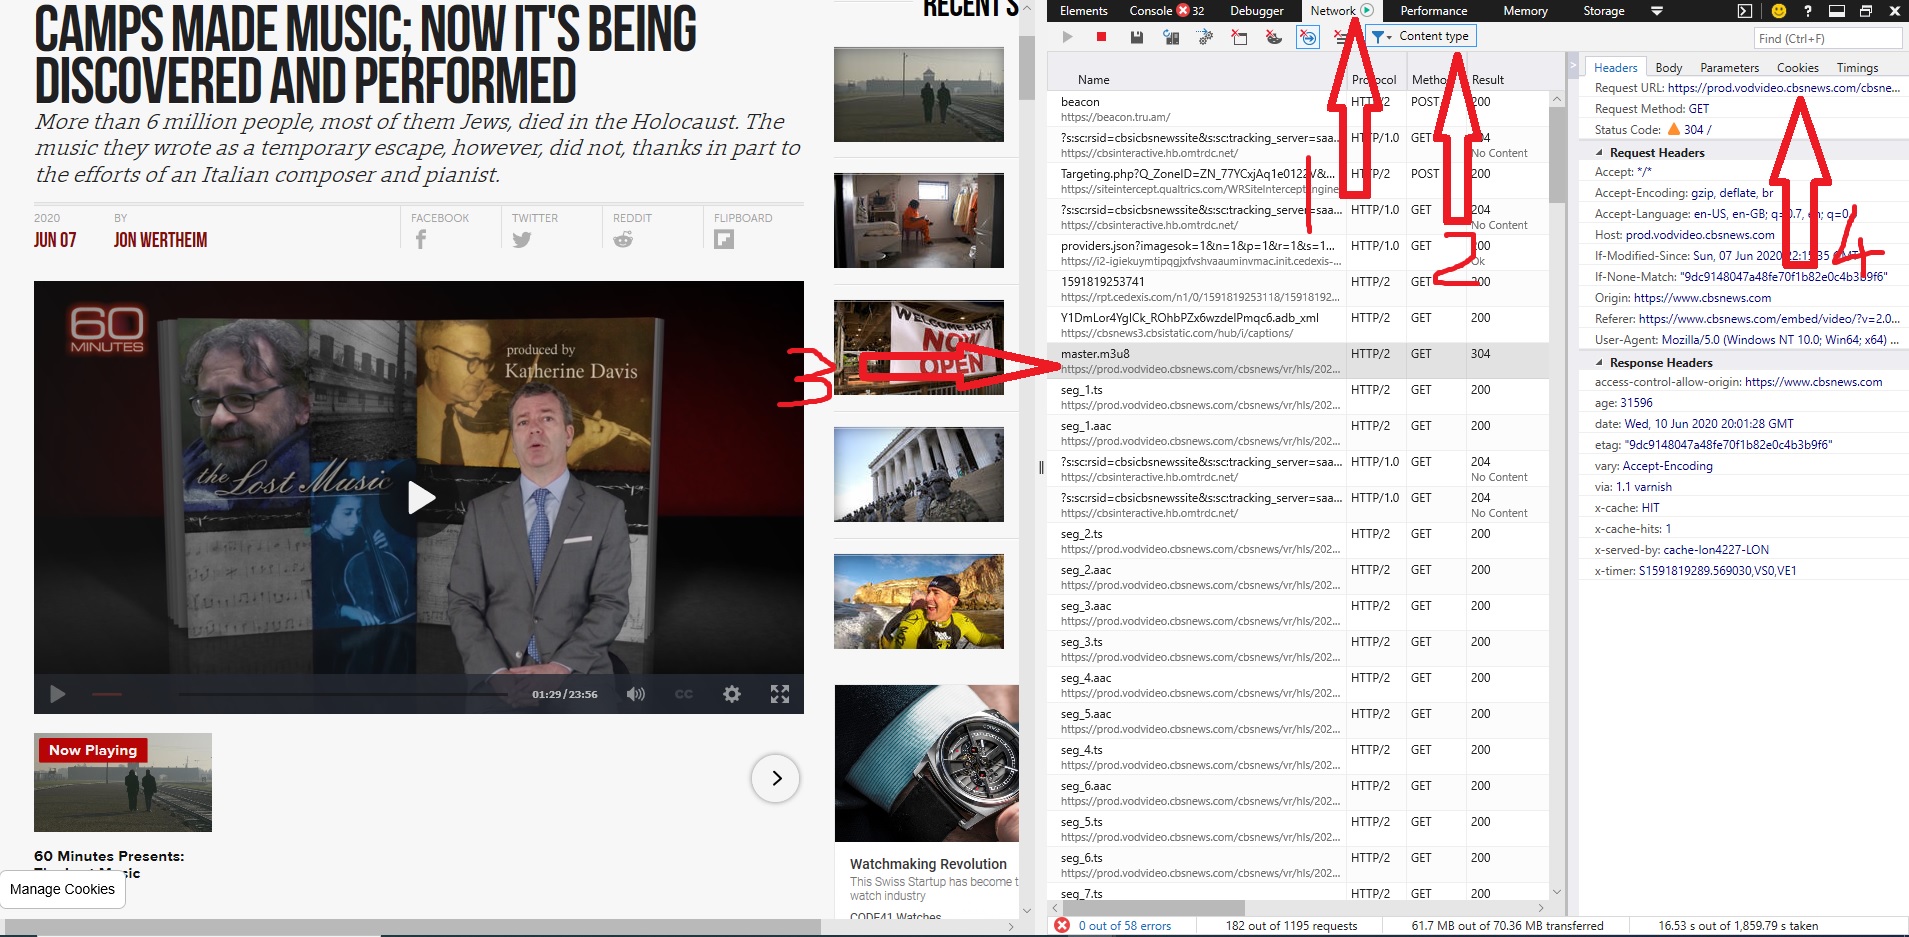Viewport: 1909px width, 937px height.
Task: Toggle clear entries on navigate
Action: tap(1307, 37)
